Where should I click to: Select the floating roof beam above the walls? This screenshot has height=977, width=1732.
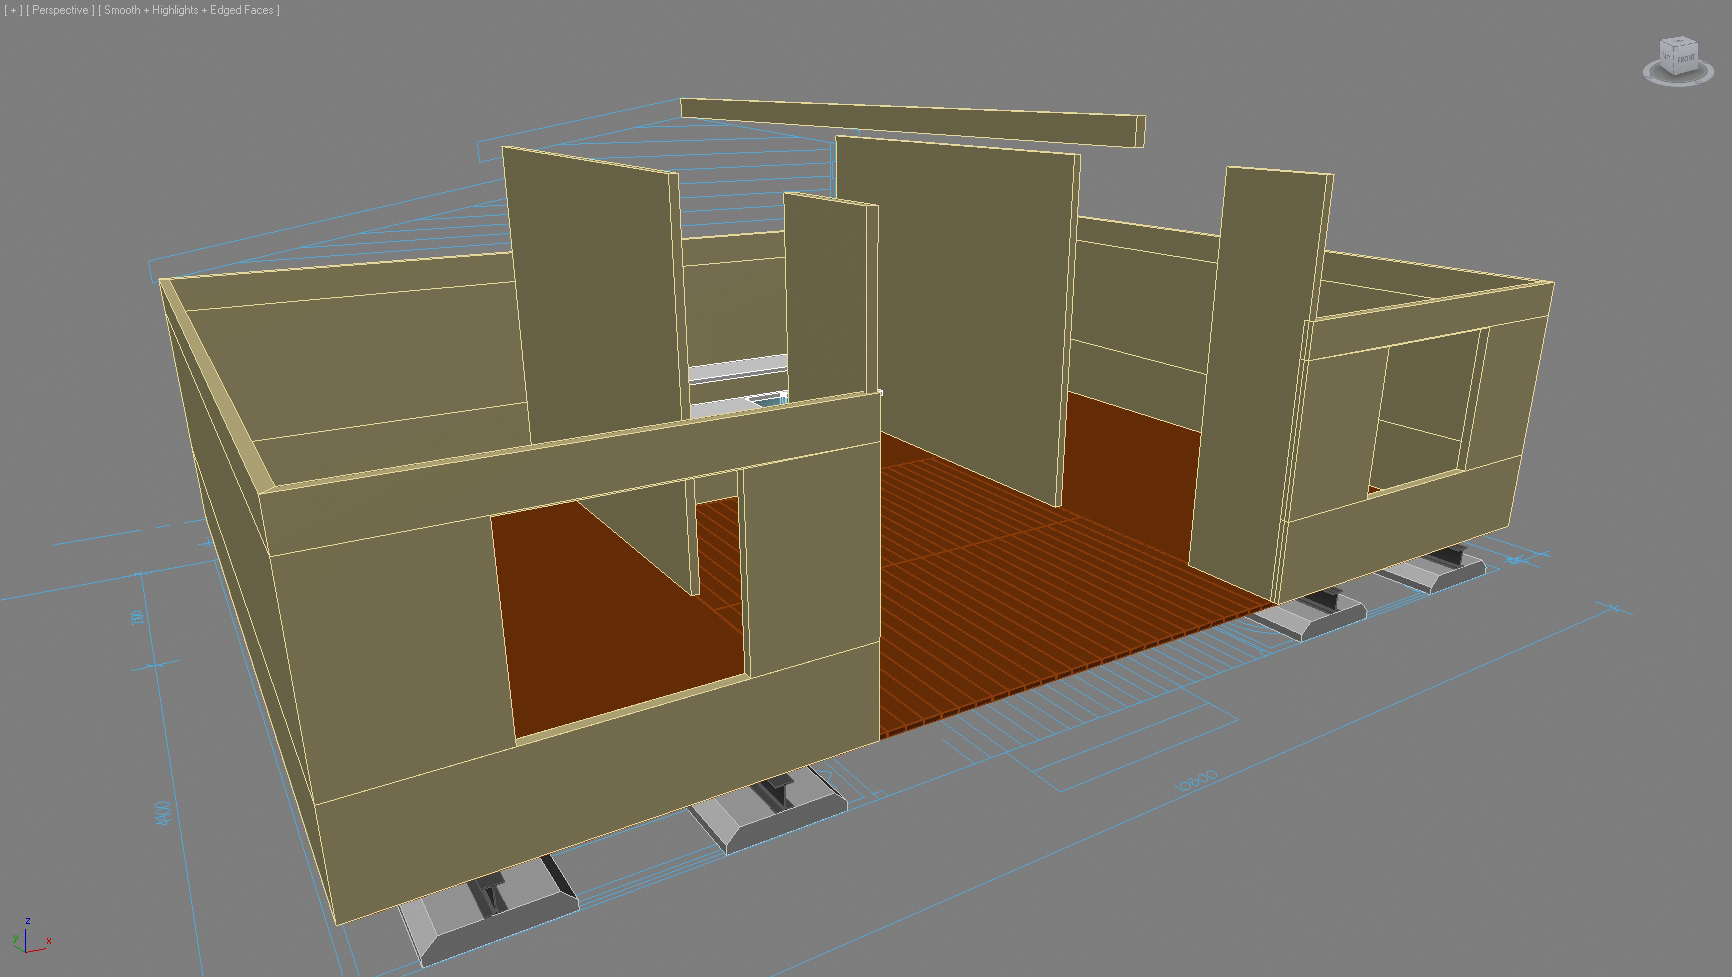[910, 120]
